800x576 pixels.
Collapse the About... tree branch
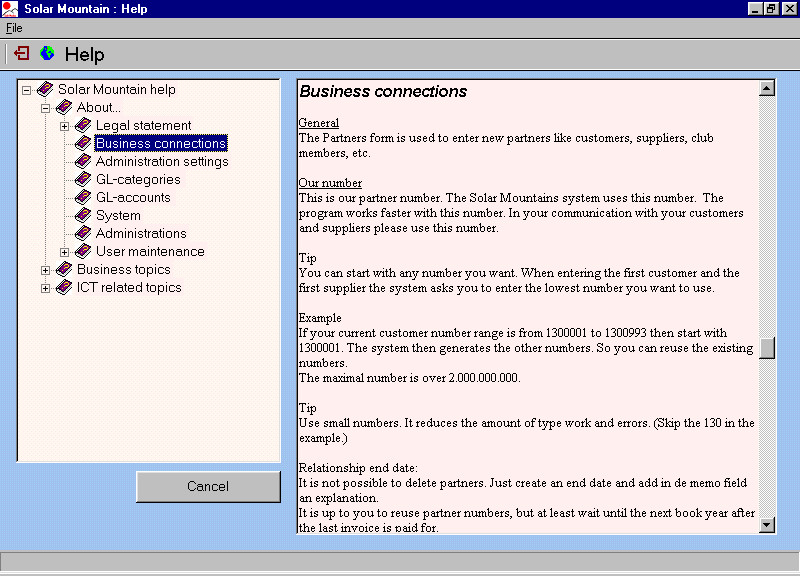45,108
